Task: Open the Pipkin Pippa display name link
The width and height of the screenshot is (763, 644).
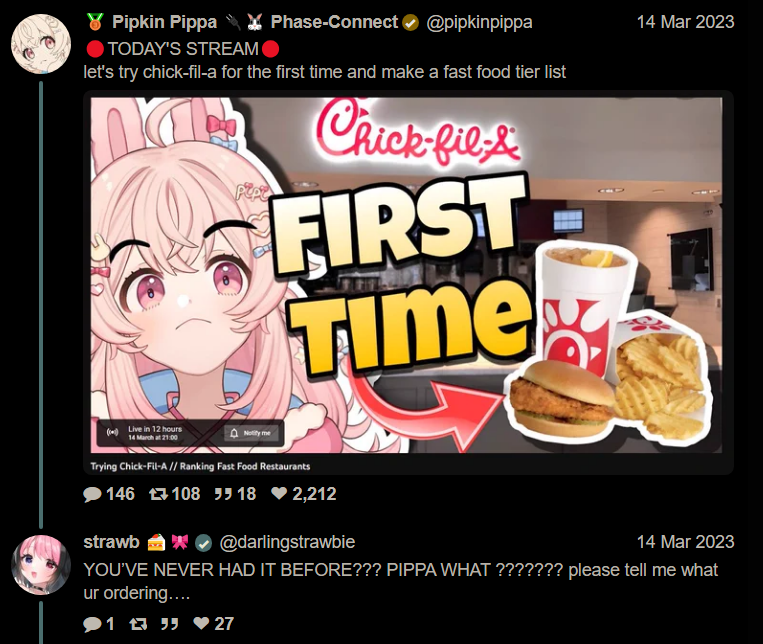Action: (164, 22)
